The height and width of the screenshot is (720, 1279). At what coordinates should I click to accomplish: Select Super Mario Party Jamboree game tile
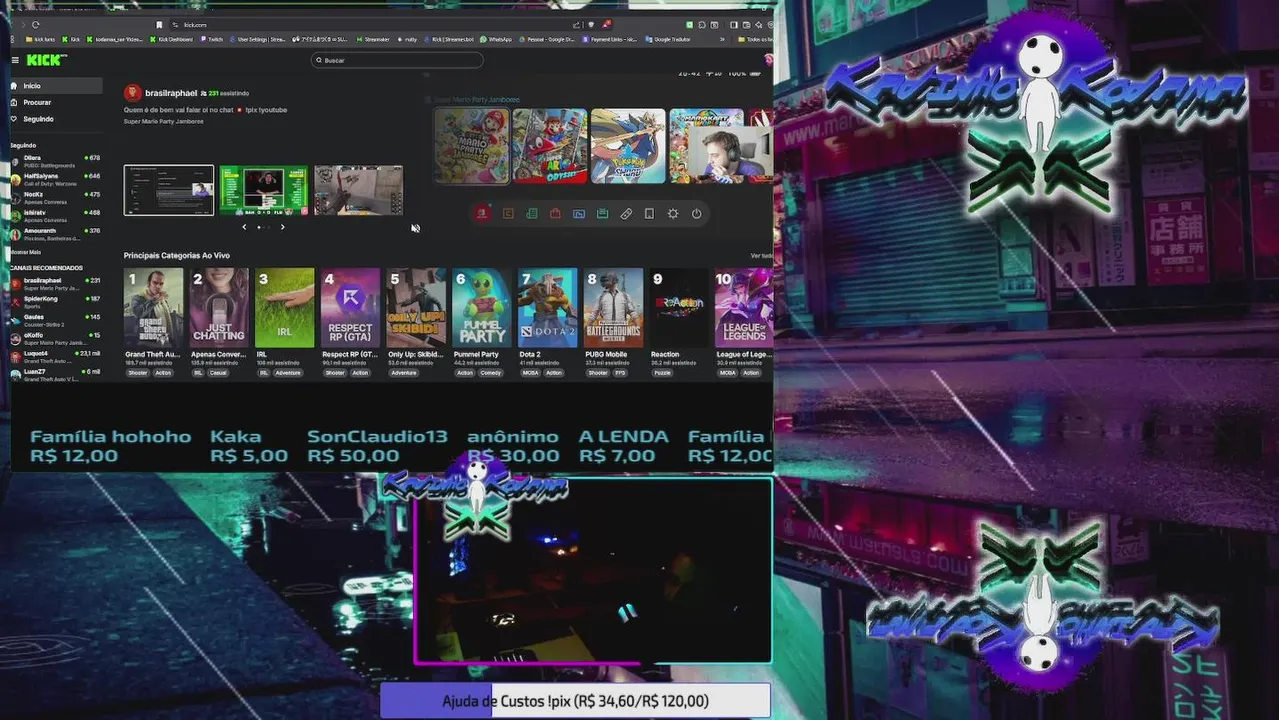point(472,146)
